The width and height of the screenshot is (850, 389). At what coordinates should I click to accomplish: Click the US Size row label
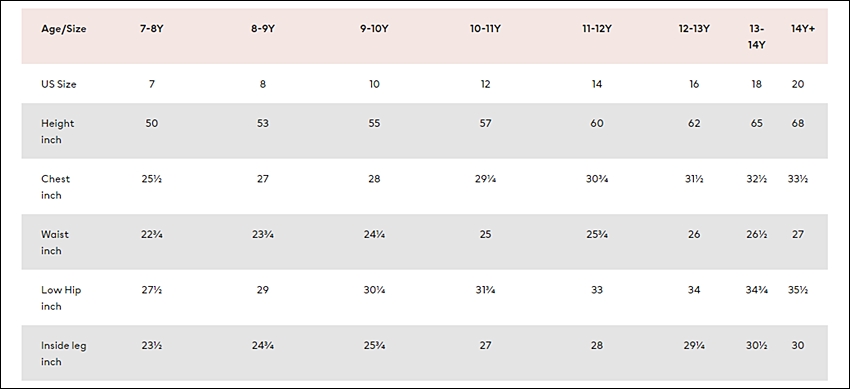(59, 84)
